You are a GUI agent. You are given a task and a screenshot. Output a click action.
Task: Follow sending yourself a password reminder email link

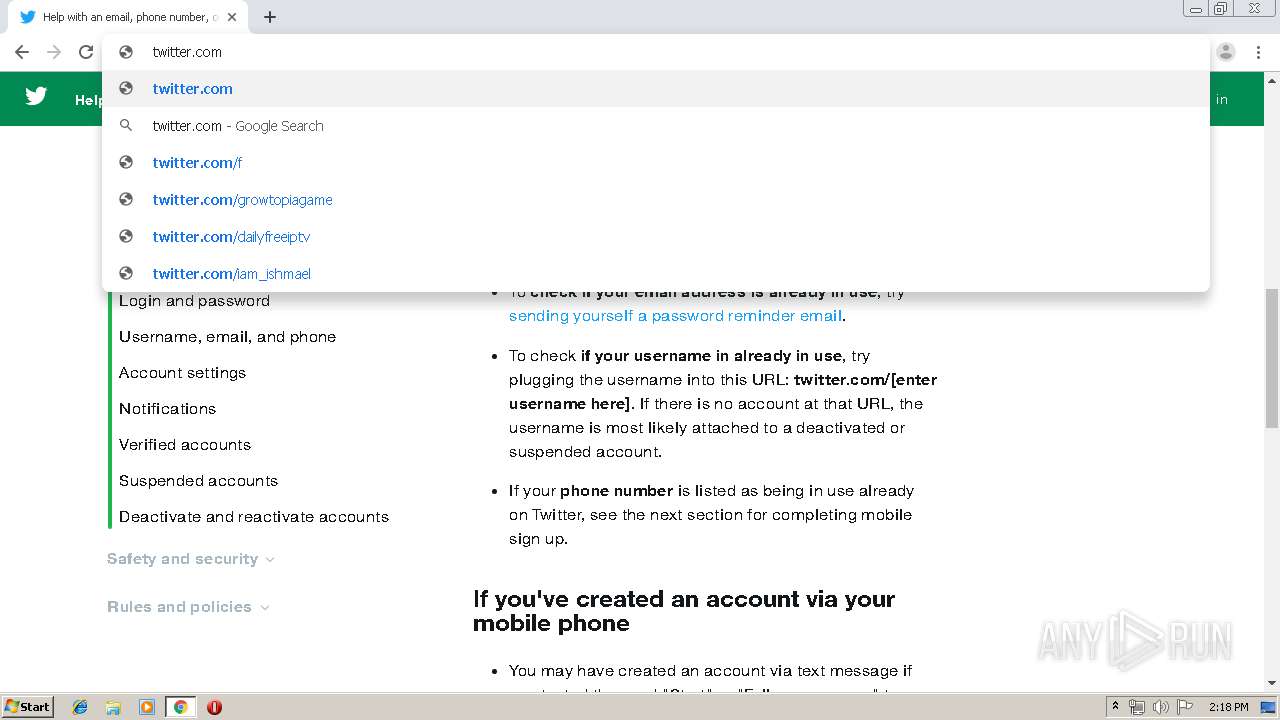tap(675, 316)
